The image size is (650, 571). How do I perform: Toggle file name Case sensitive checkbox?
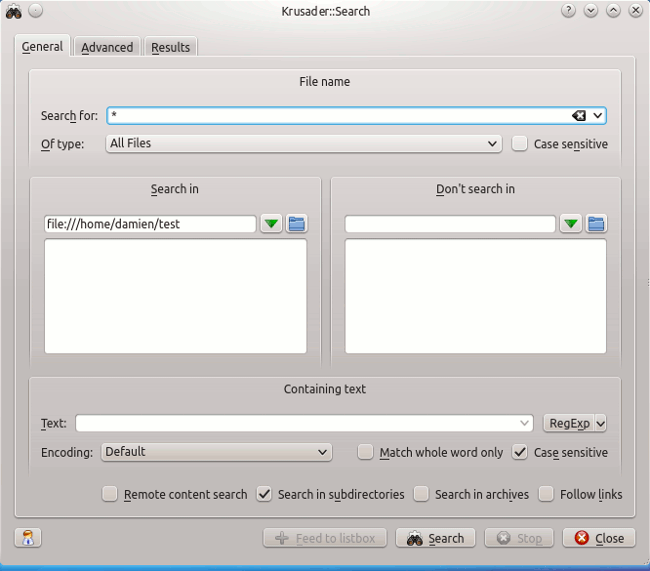coord(519,144)
